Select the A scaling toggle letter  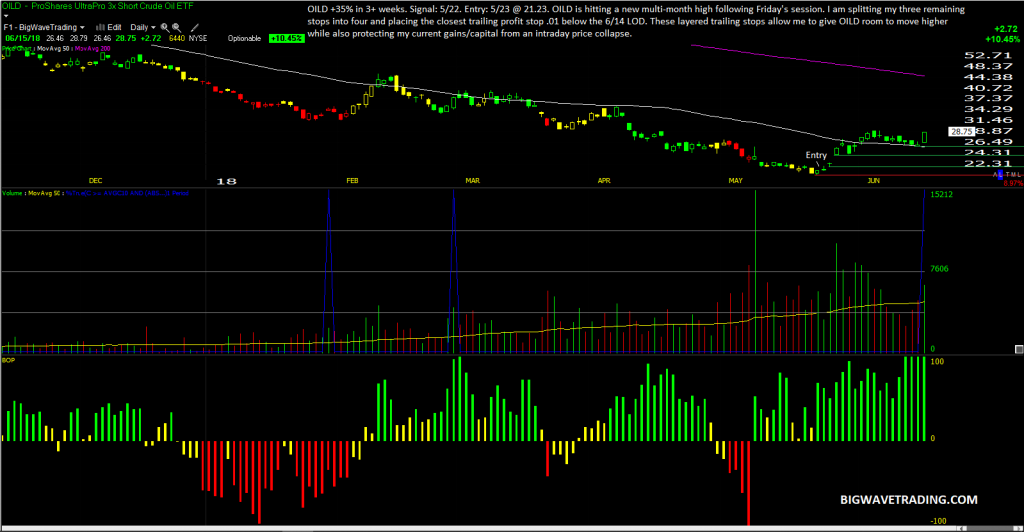995,175
